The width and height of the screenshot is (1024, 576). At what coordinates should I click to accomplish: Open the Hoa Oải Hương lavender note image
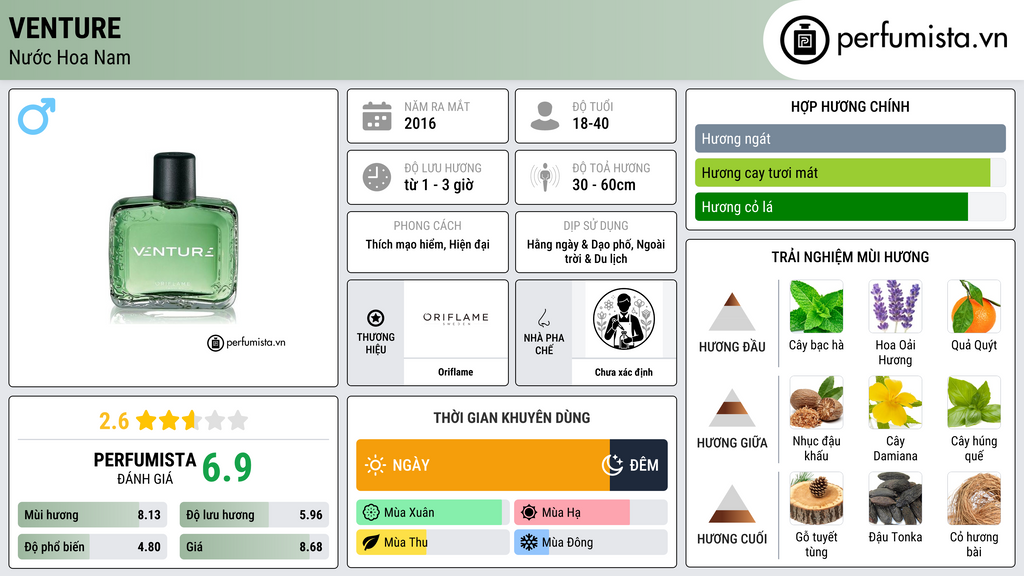pos(895,307)
